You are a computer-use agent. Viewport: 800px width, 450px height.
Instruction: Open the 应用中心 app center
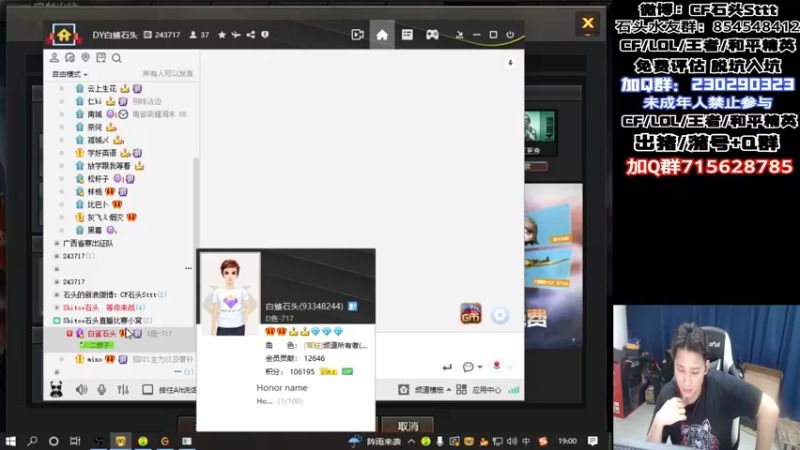486,390
